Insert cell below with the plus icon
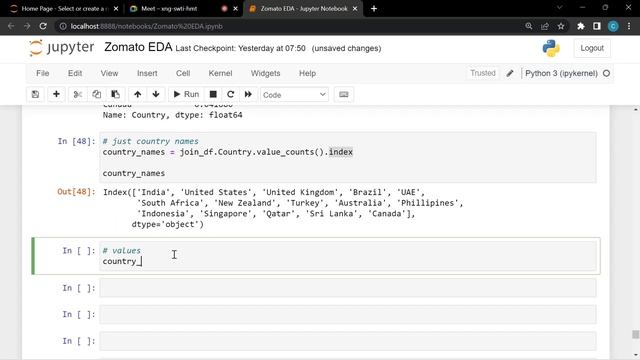The width and height of the screenshot is (640, 360). (x=56, y=94)
